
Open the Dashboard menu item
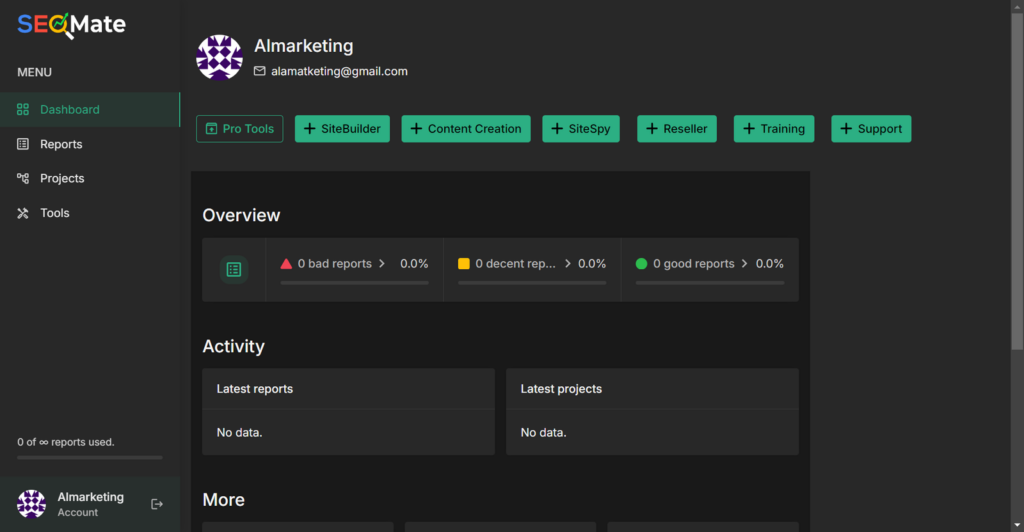[90, 110]
